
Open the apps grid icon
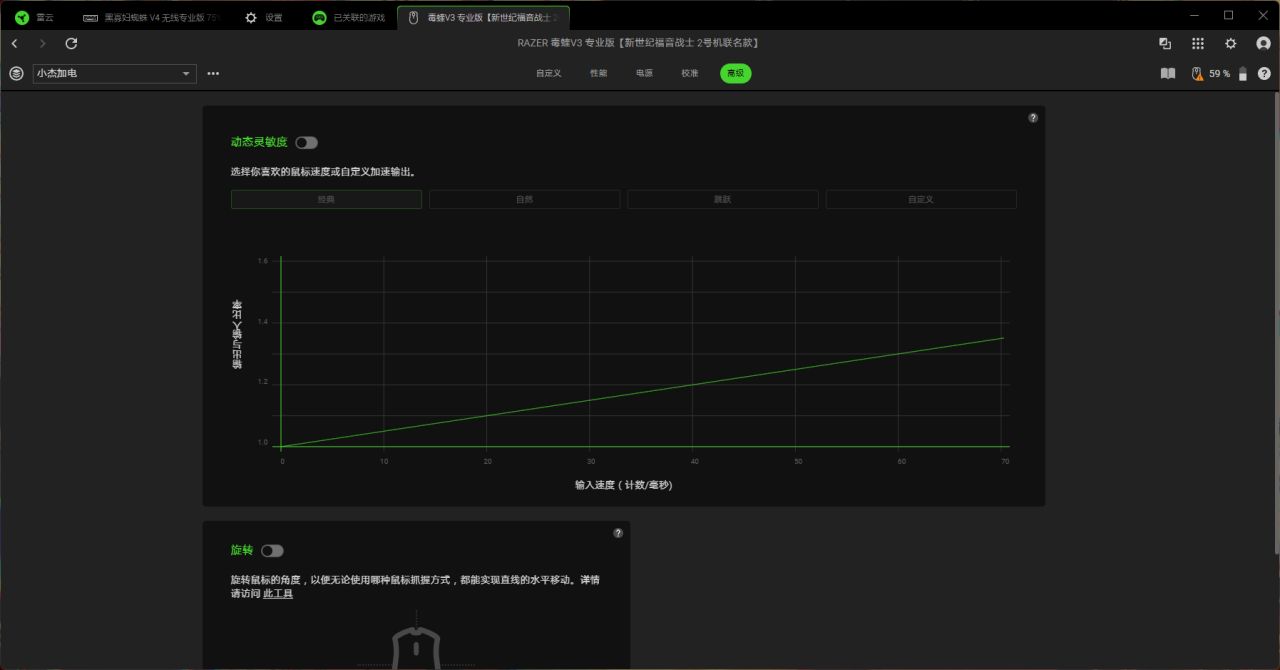(x=1198, y=43)
